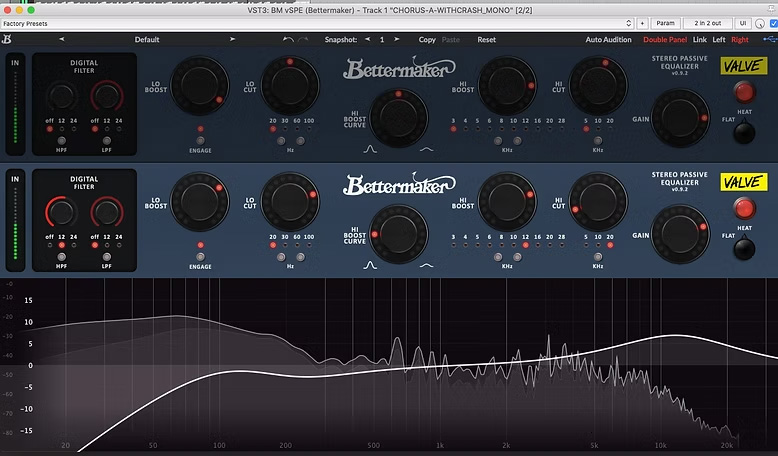This screenshot has width=778, height=456.
Task: Click top panel GAIN knob
Action: click(x=680, y=118)
